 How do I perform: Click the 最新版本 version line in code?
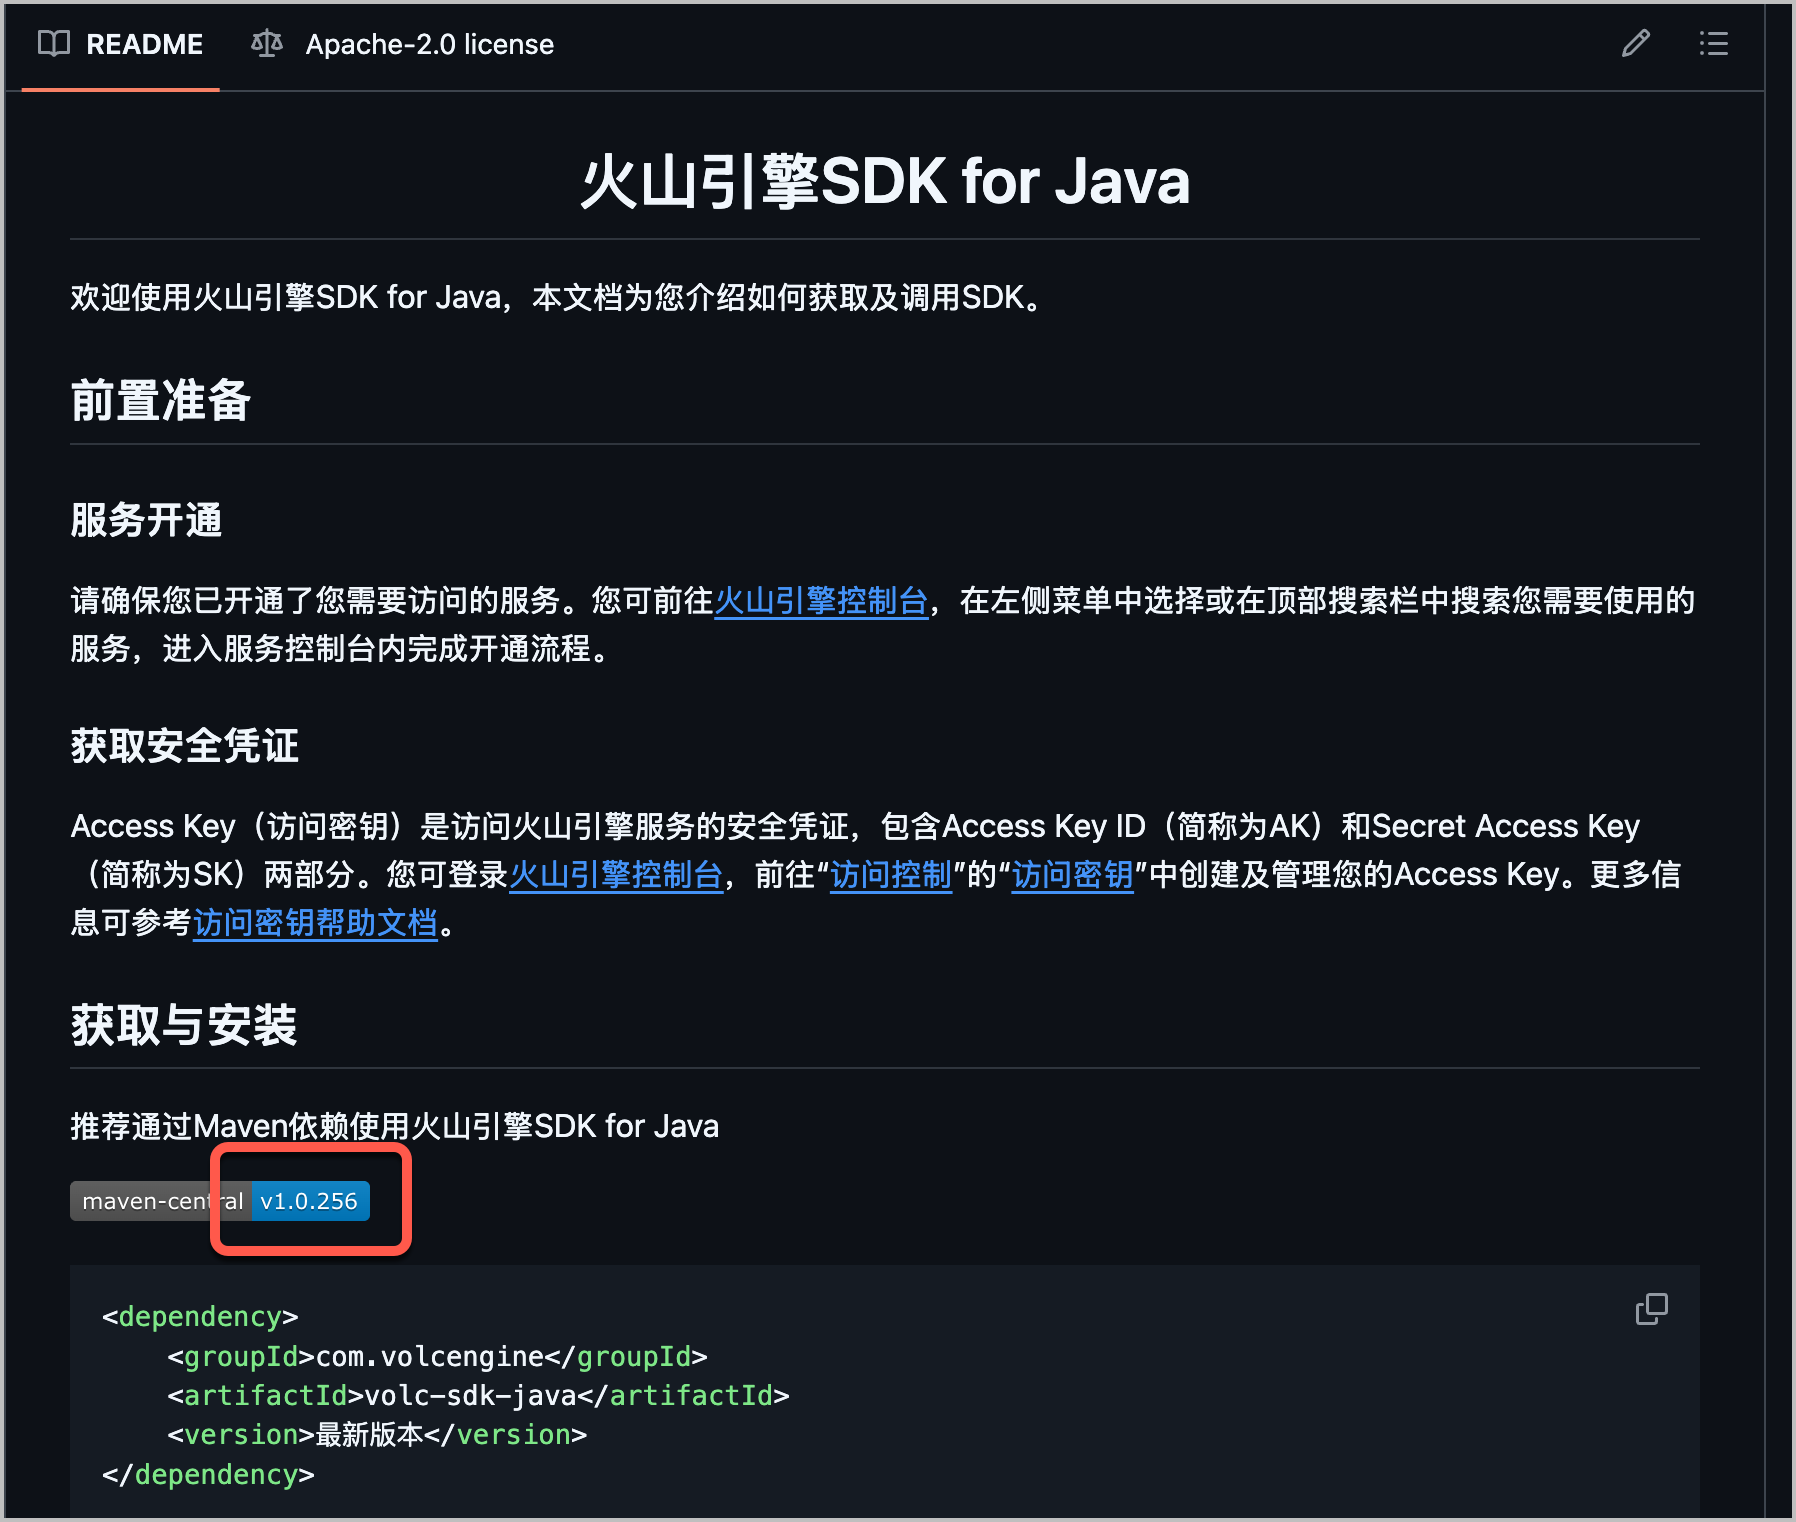tap(377, 1435)
